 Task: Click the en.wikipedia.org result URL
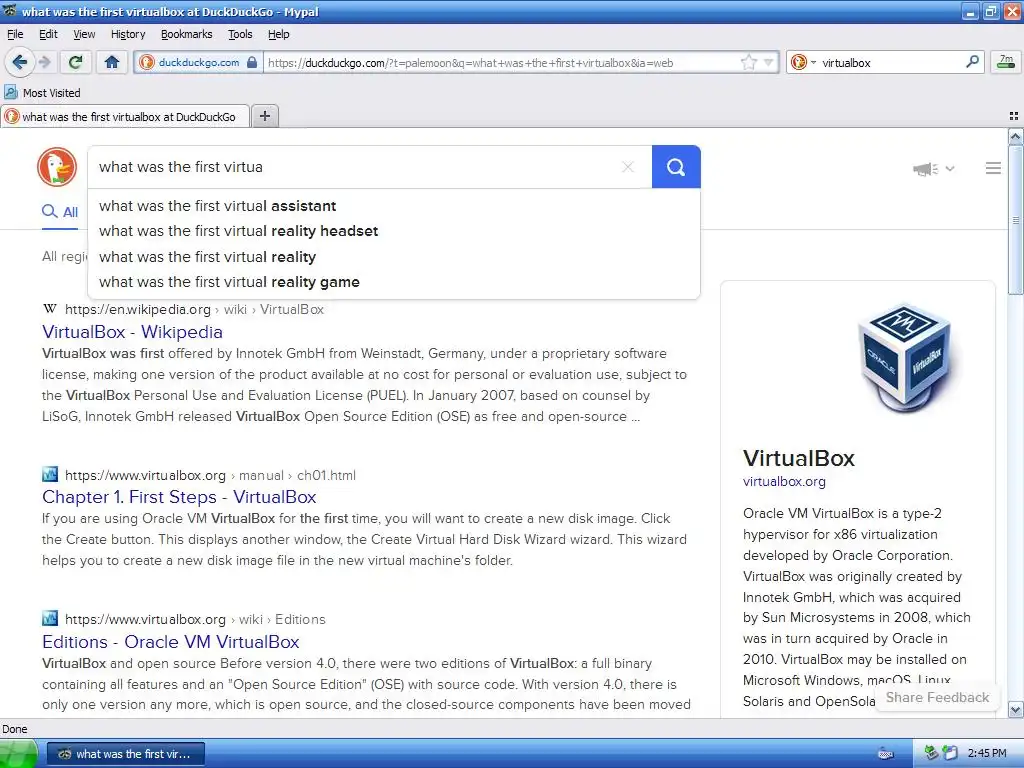tap(195, 310)
